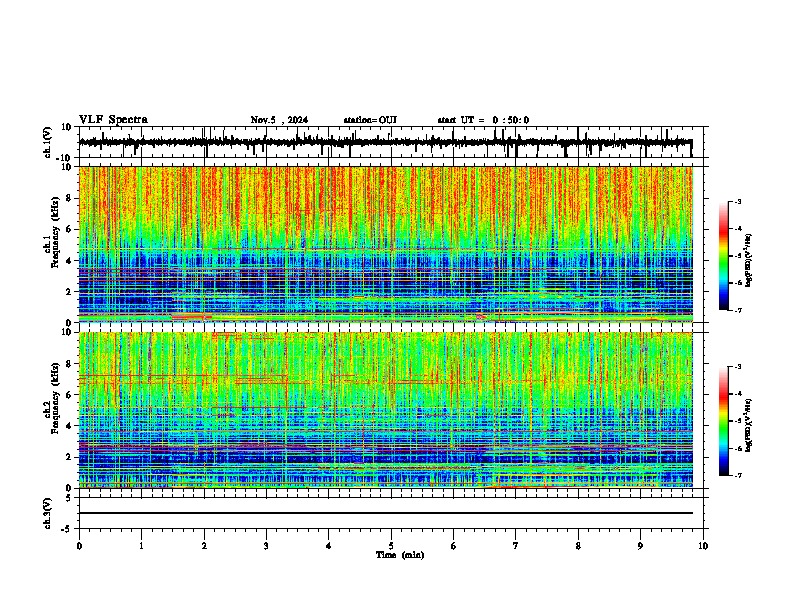
Task: Click the '-3' label on ch.1 colorbar
Action: (738, 201)
